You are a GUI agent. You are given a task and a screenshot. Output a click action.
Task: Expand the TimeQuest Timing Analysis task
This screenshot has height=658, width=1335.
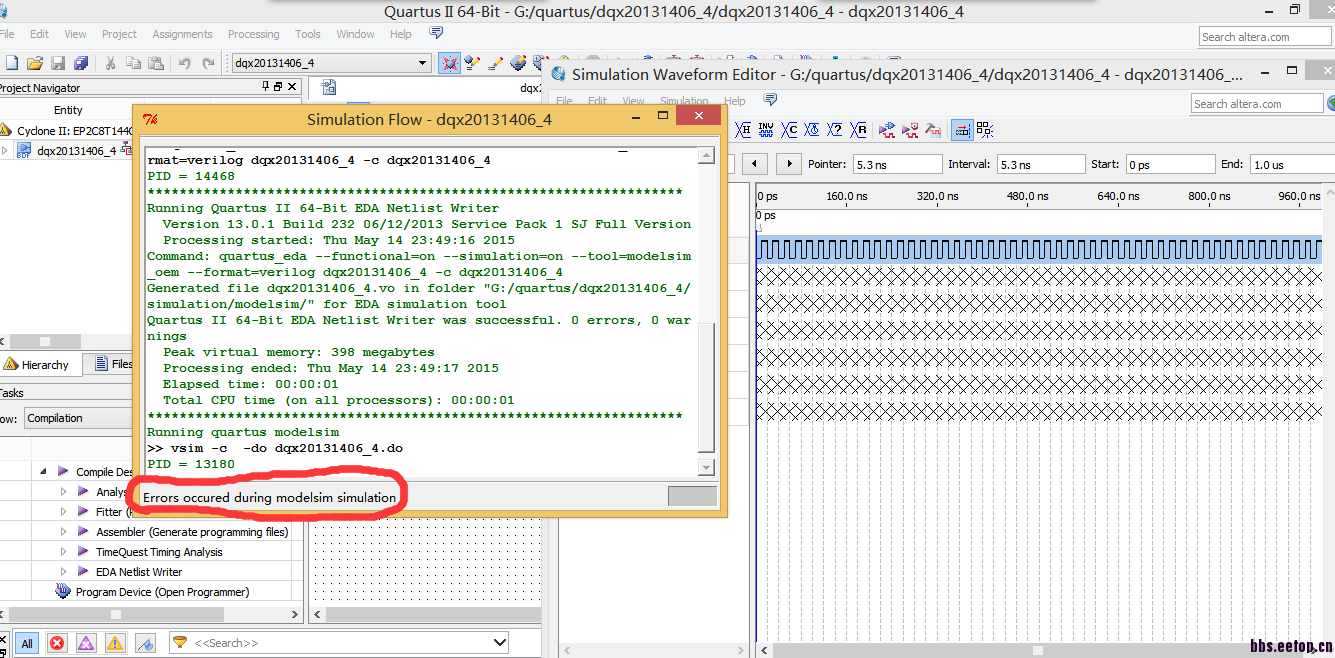[64, 552]
